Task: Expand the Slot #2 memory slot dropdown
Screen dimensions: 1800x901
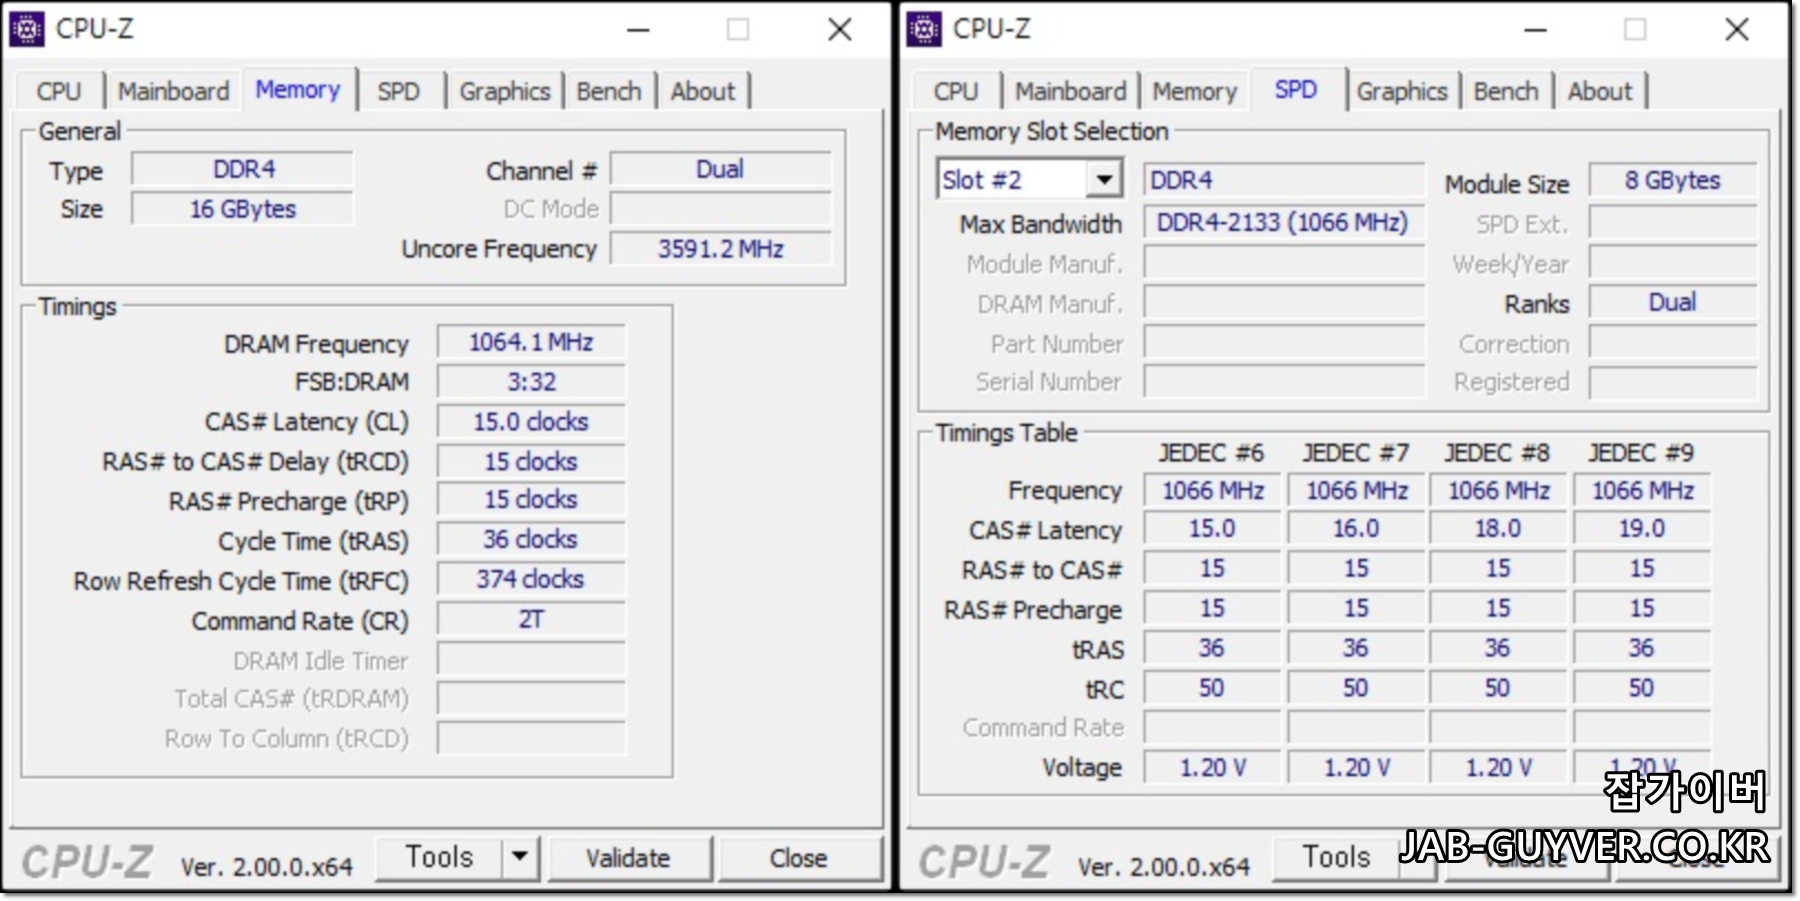Action: point(1104,180)
